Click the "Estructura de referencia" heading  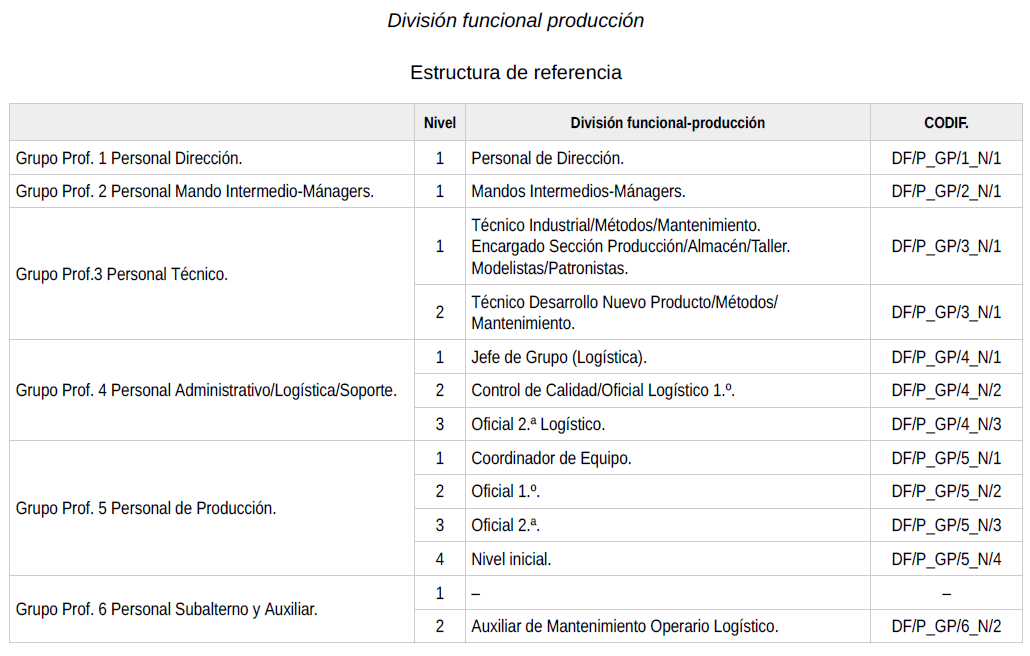(515, 72)
